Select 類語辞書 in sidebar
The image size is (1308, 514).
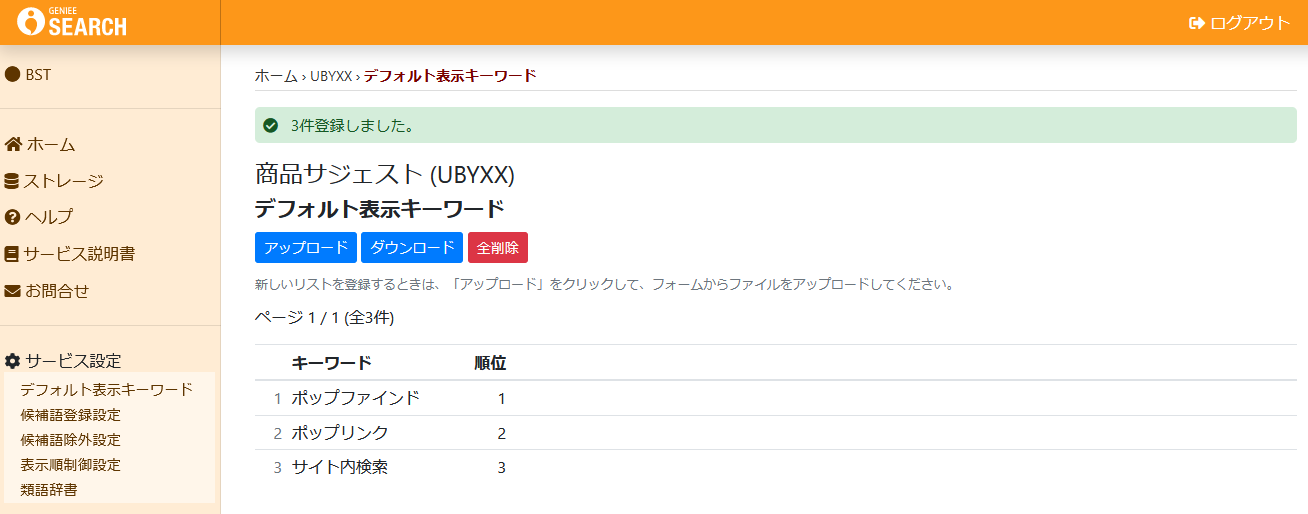tap(49, 490)
